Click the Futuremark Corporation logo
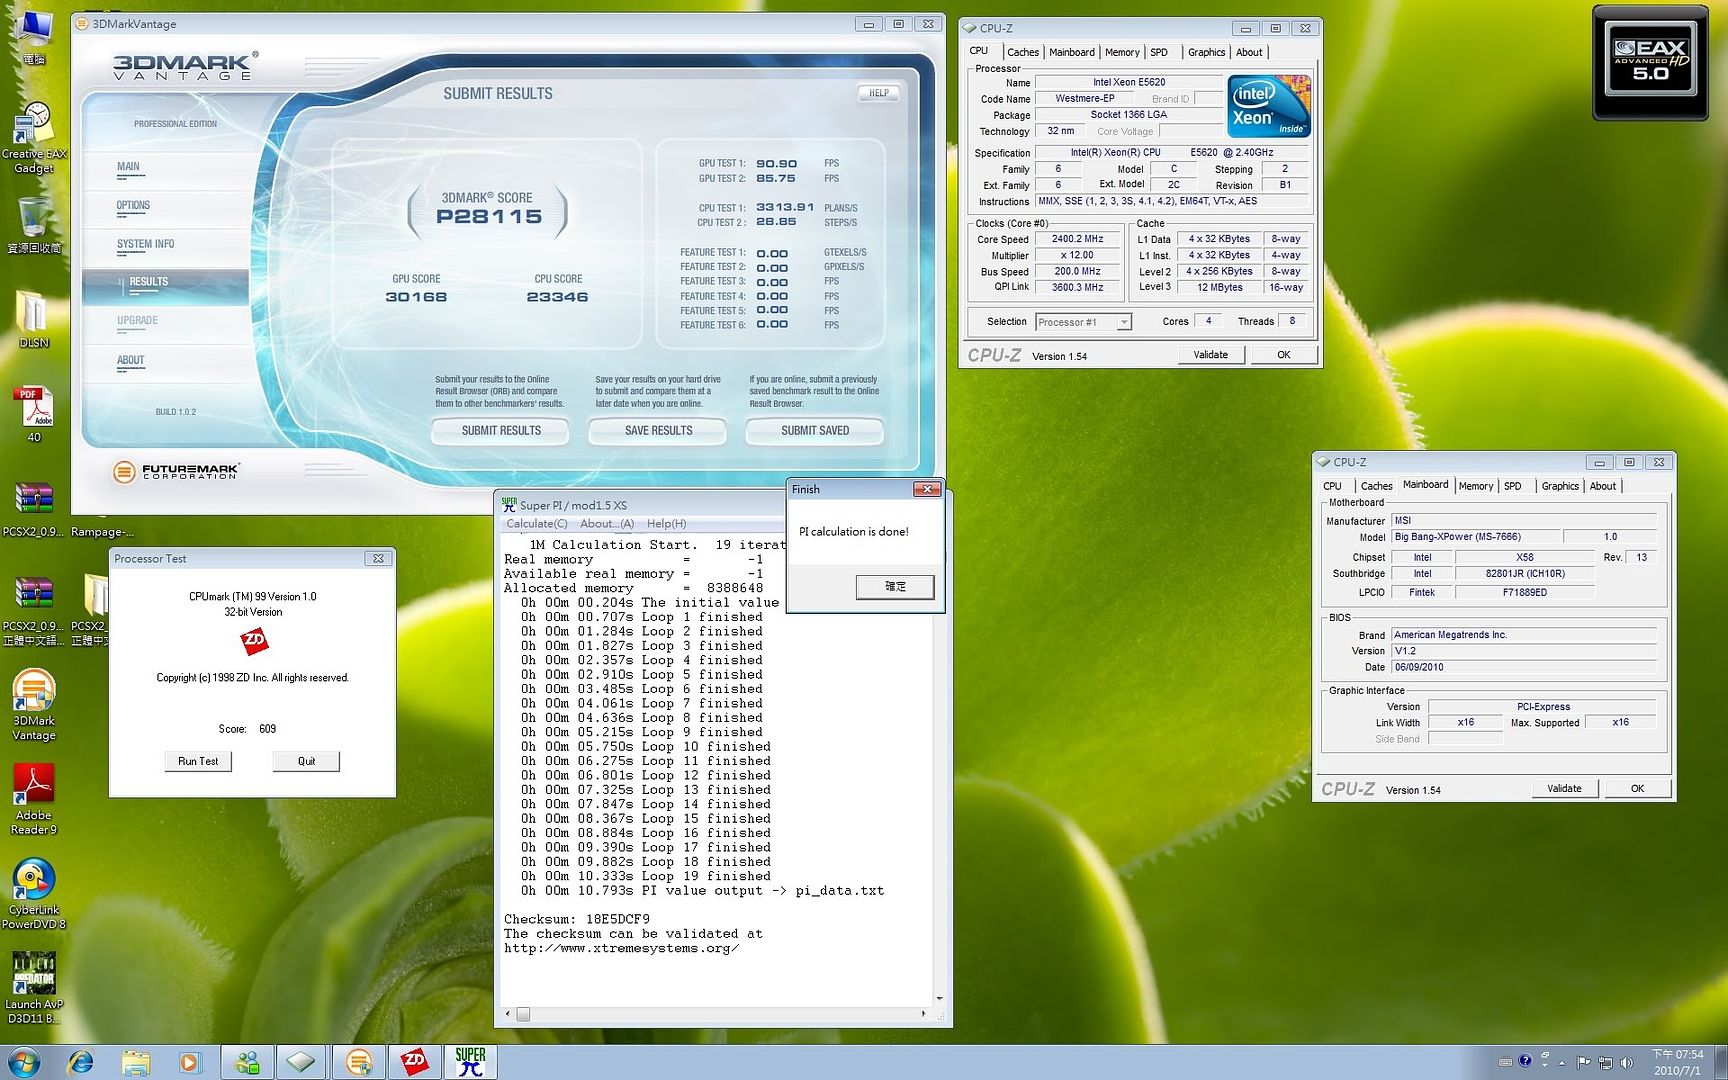 coord(176,471)
